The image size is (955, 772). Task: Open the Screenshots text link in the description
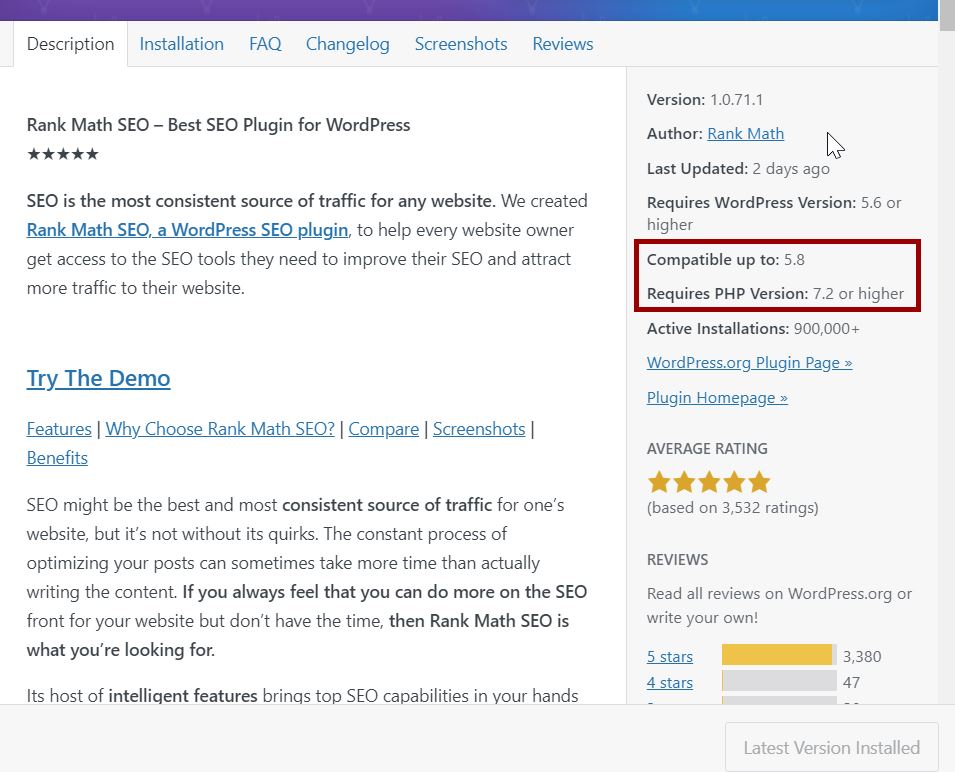pos(479,428)
